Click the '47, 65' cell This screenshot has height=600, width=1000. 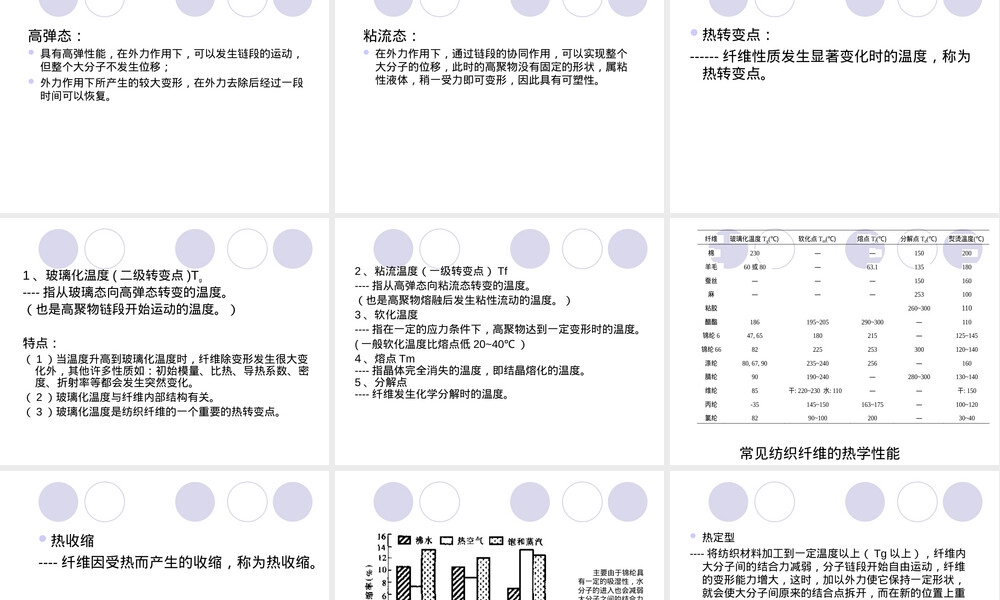(x=754, y=335)
